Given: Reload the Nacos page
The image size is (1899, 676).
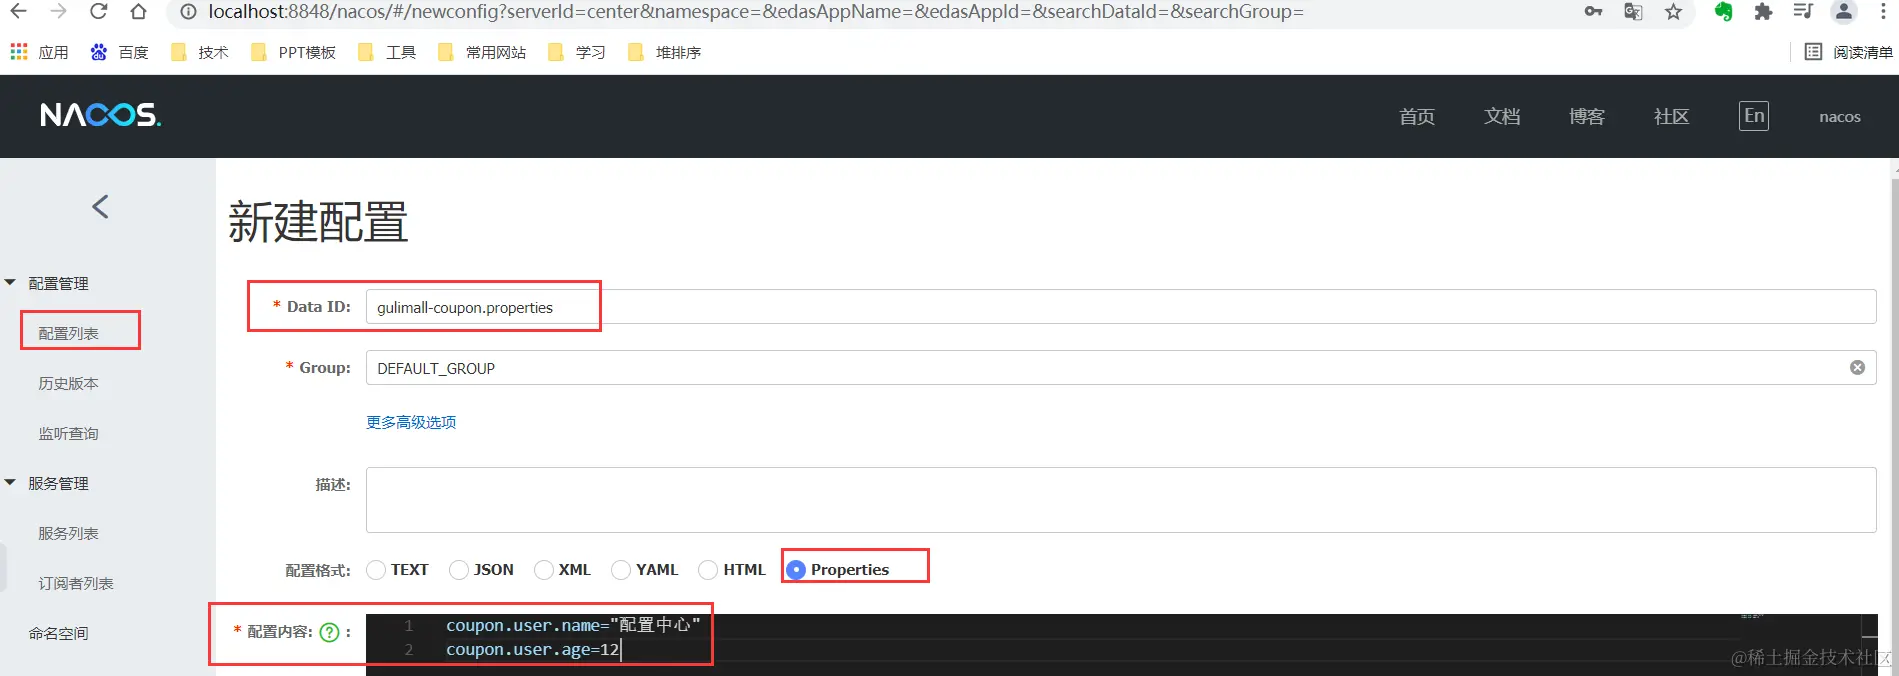Looking at the screenshot, I should point(98,11).
